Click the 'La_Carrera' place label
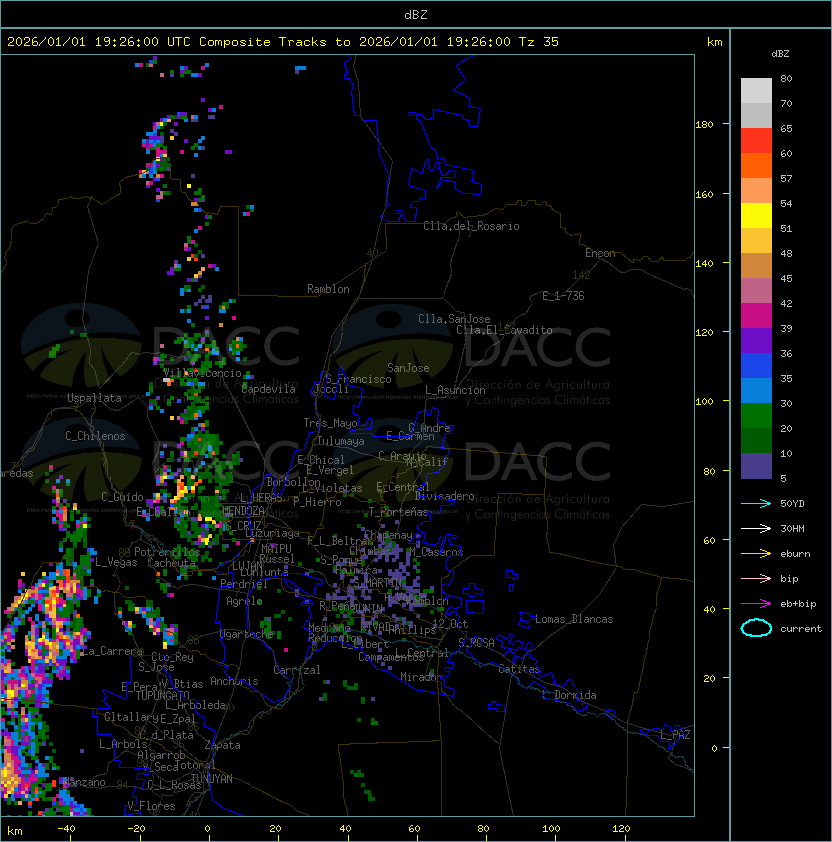Image resolution: width=832 pixels, height=842 pixels. click(112, 651)
